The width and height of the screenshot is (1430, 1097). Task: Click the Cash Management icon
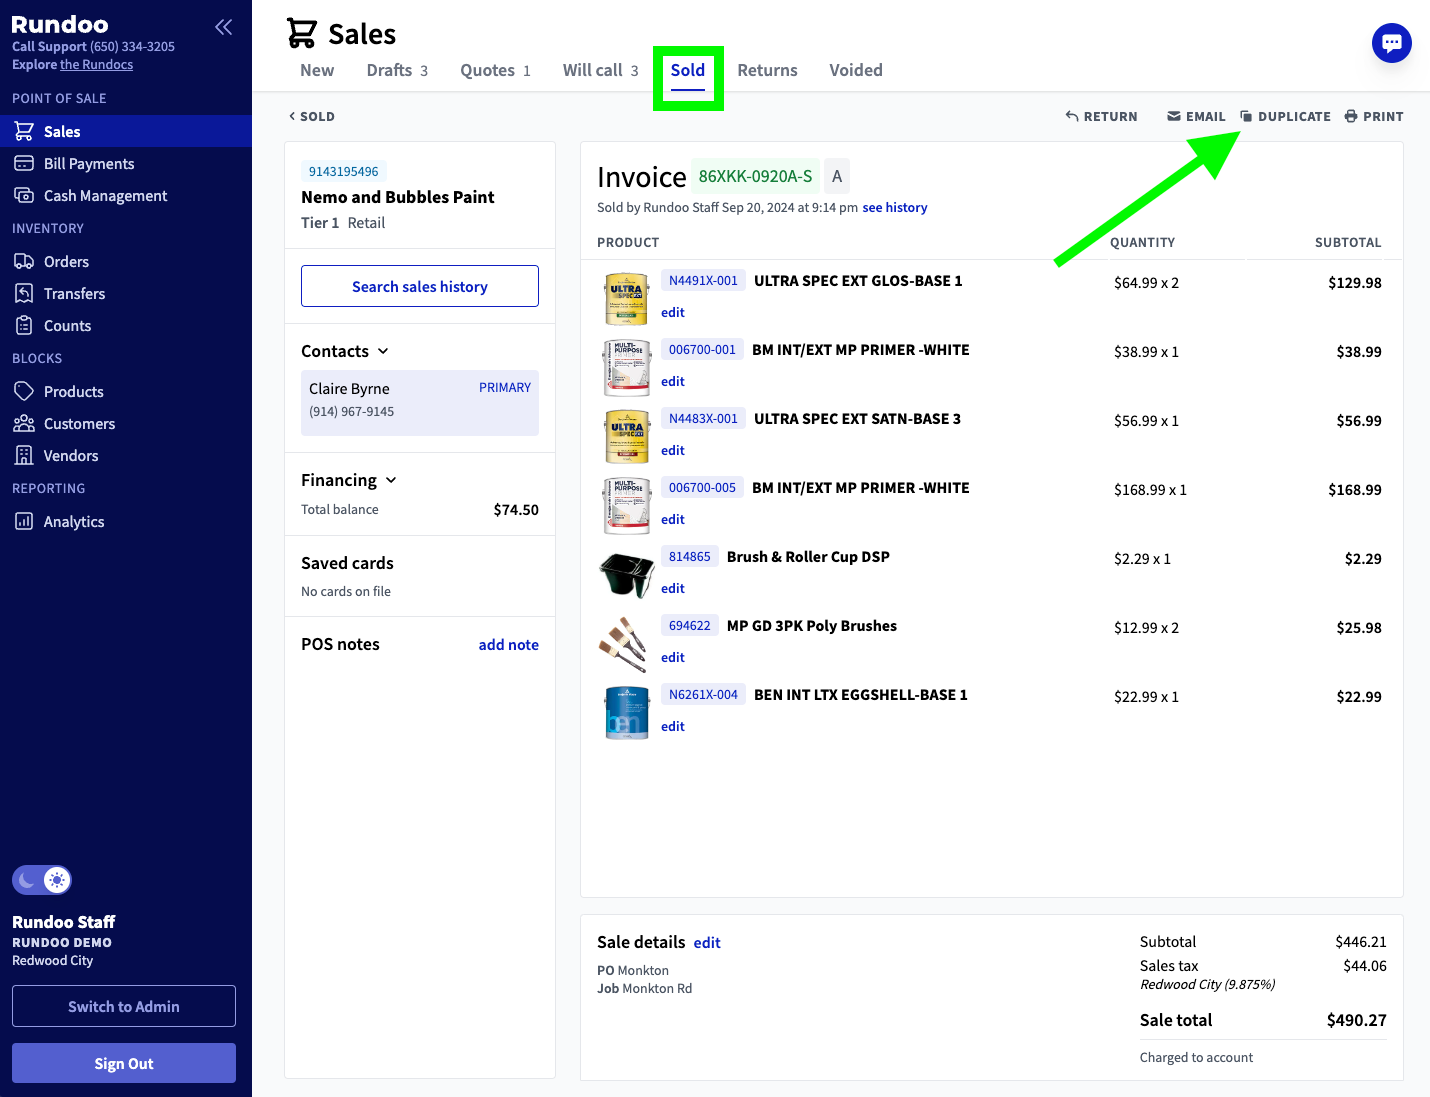pyautogui.click(x=24, y=195)
